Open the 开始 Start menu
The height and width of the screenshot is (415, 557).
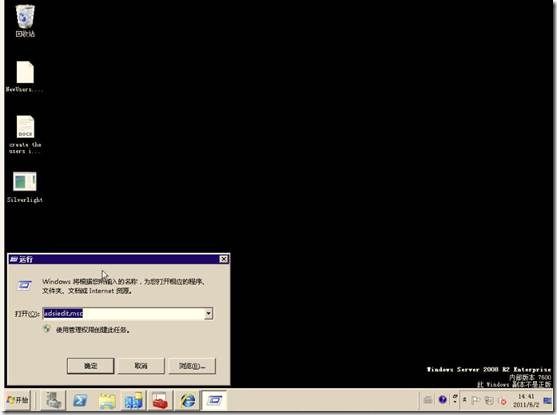pos(18,400)
